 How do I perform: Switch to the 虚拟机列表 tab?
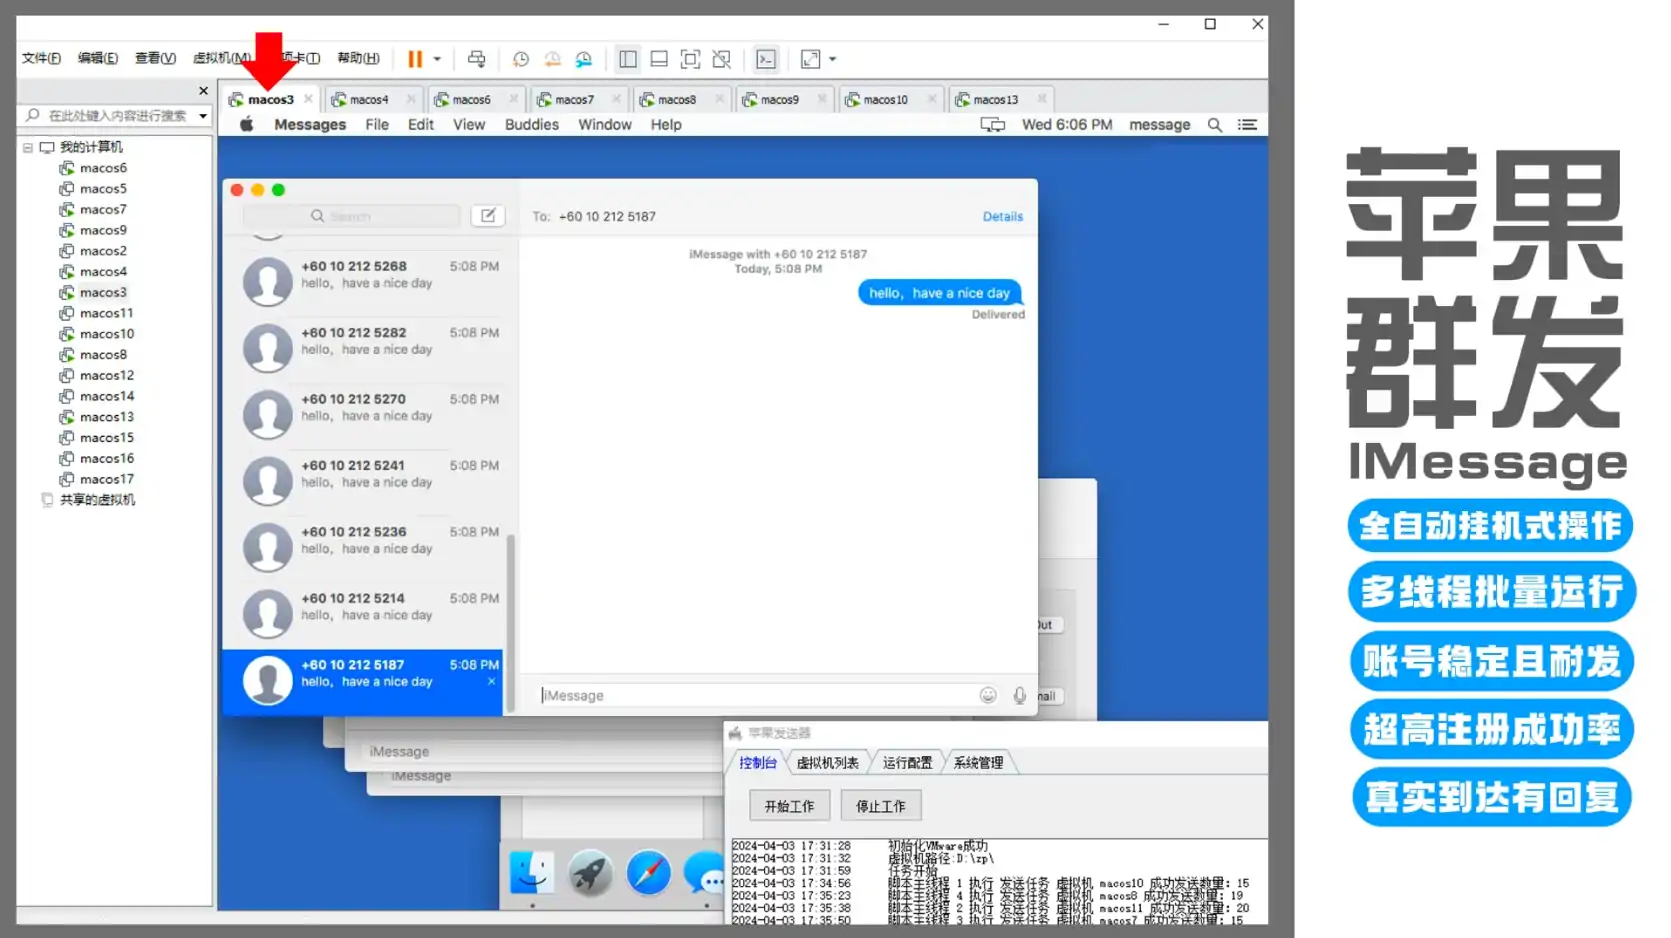(827, 762)
